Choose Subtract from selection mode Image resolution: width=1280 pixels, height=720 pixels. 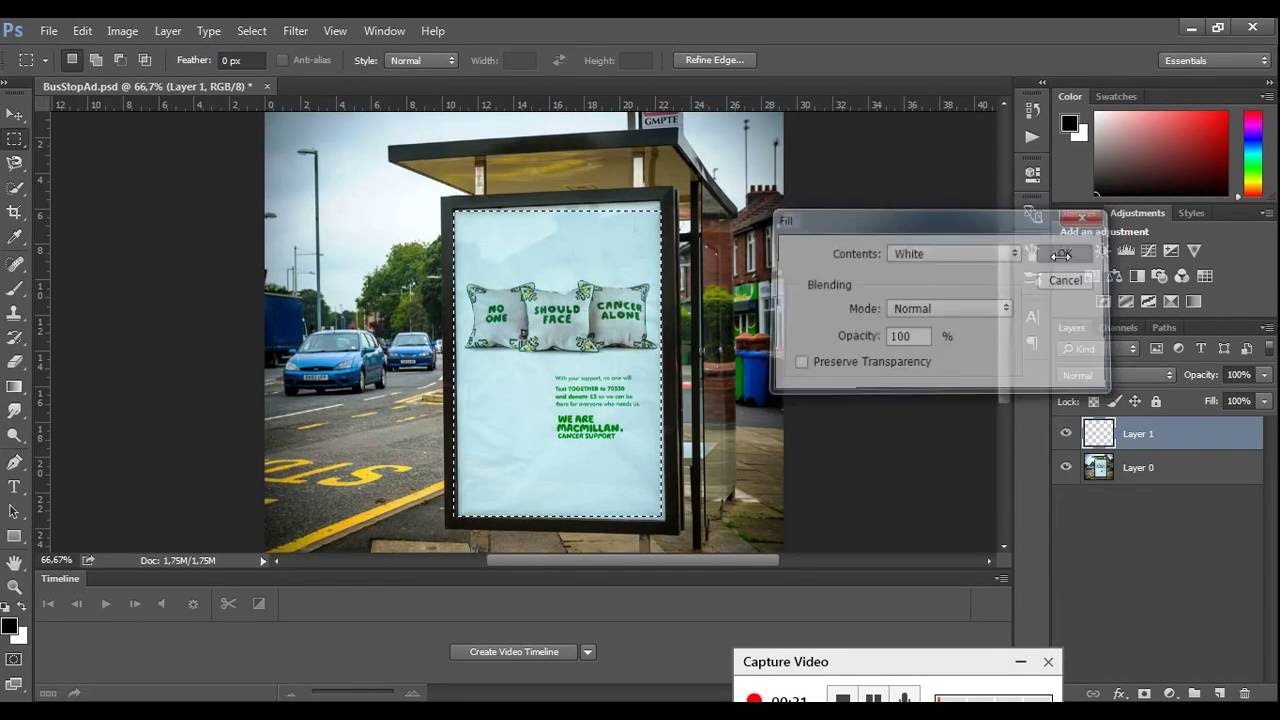120,60
